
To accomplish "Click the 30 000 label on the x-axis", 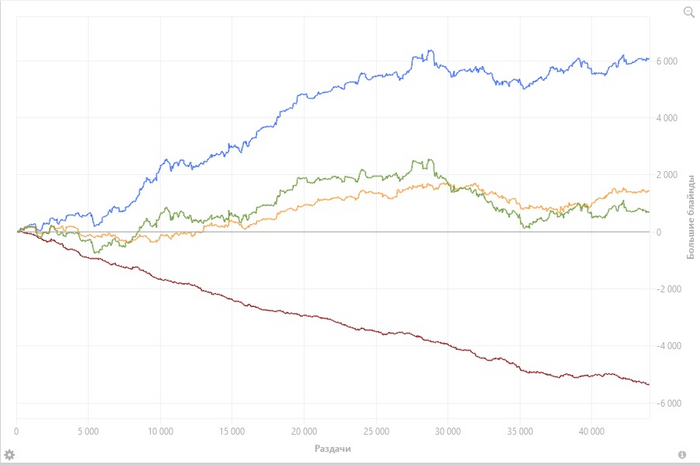I will coord(448,431).
